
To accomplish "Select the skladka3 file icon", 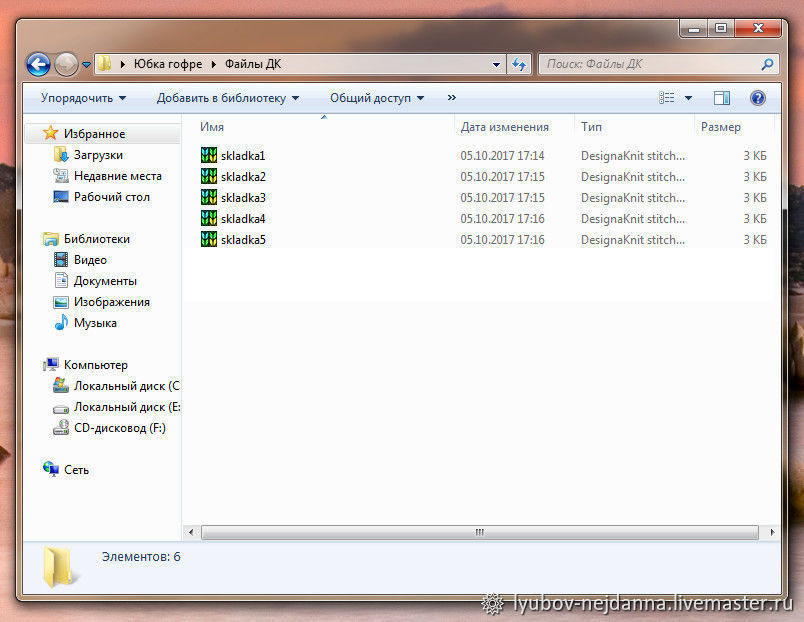I will pos(209,197).
